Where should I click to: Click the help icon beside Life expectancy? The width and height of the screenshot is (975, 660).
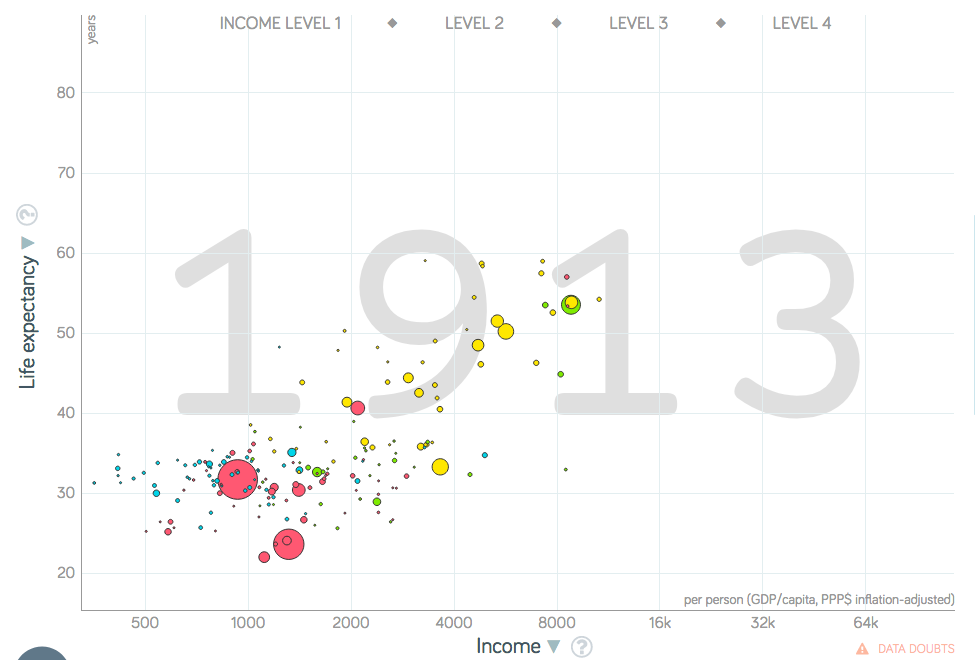click(28, 215)
